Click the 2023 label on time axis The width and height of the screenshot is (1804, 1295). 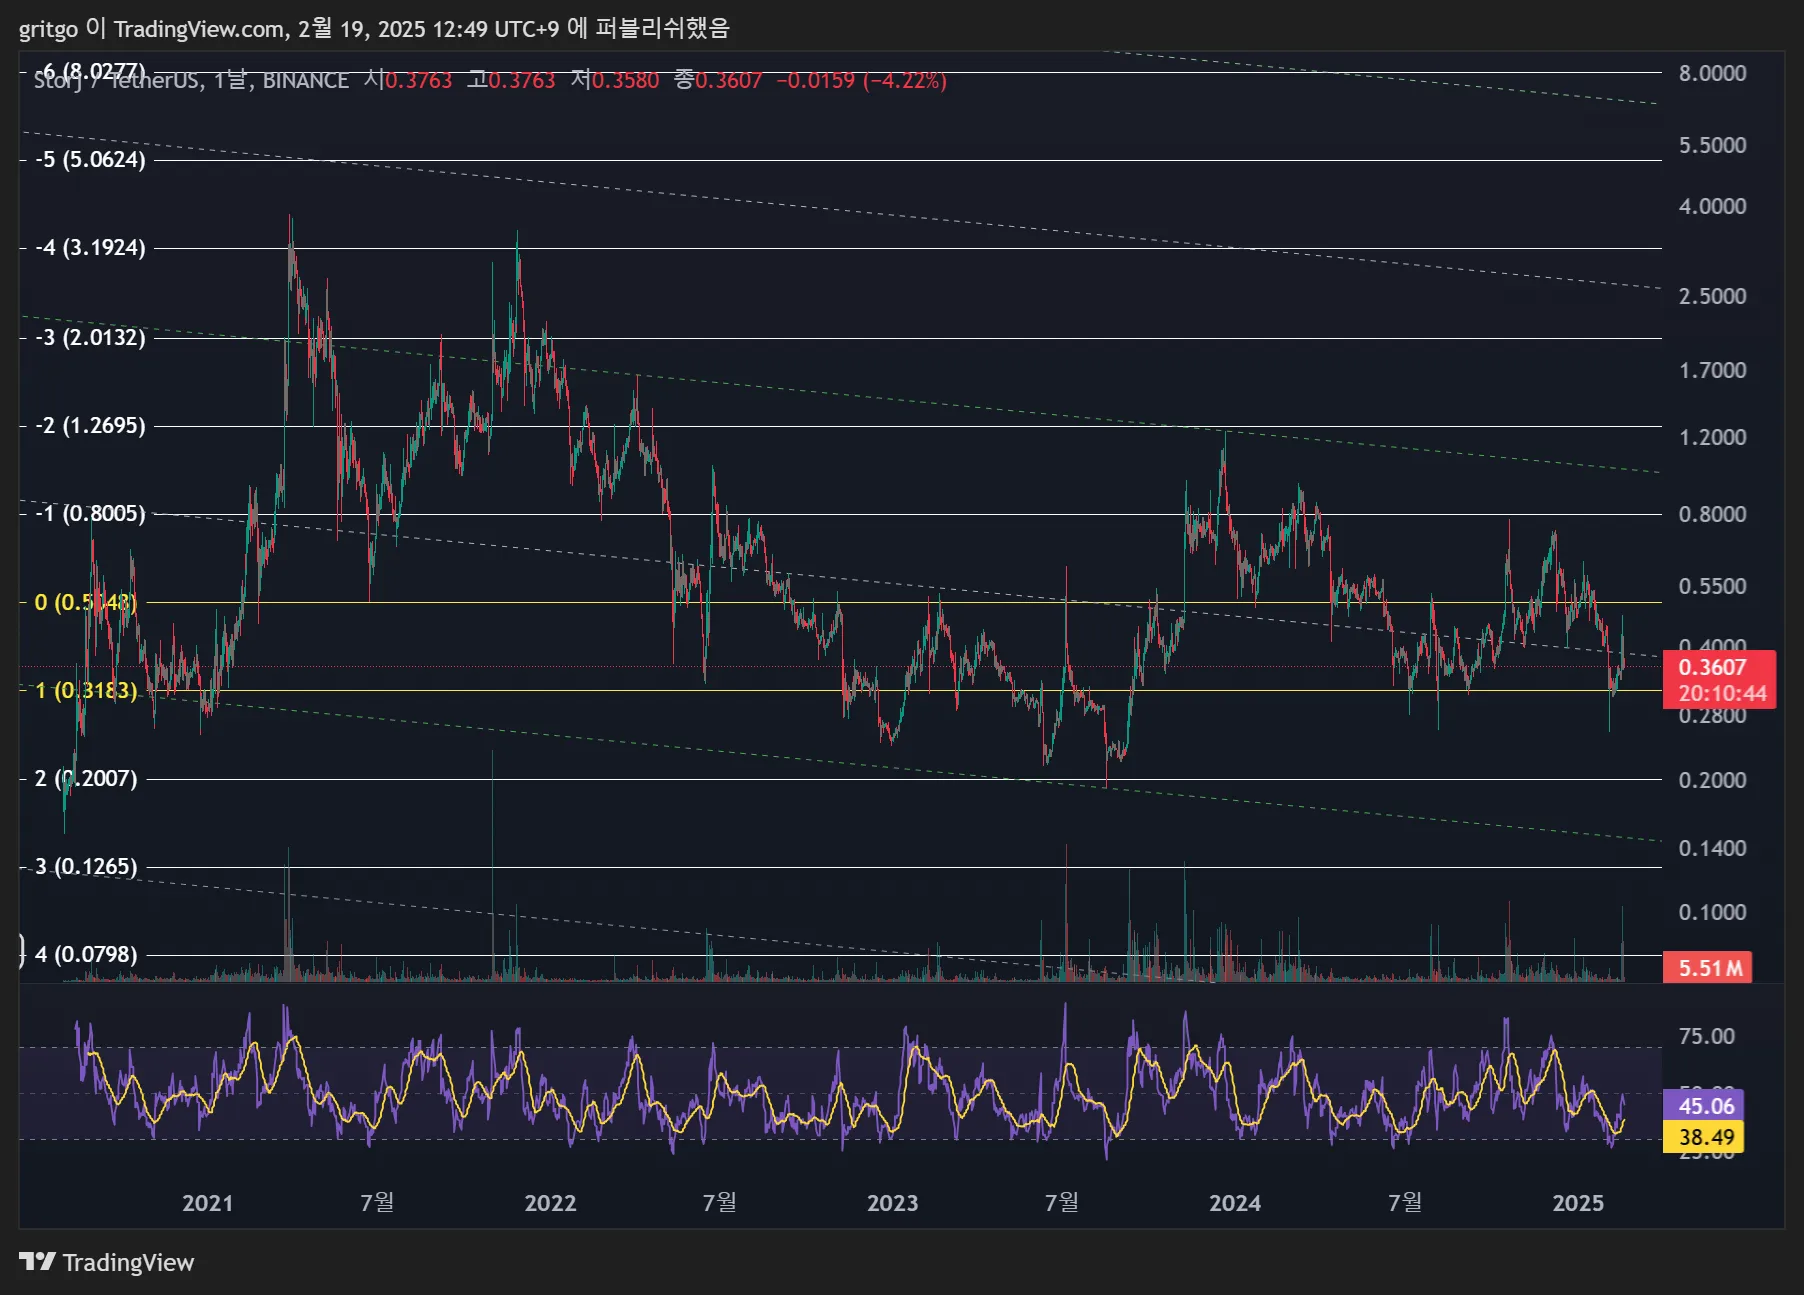pyautogui.click(x=892, y=1203)
